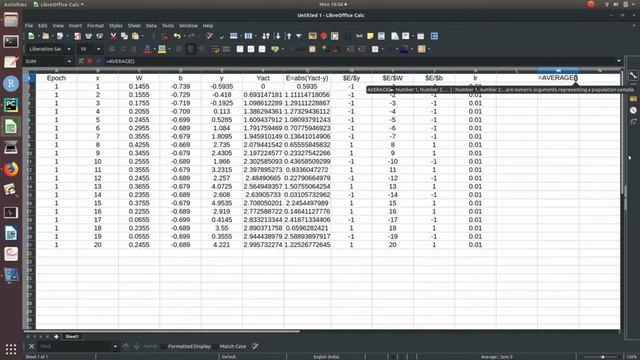The width and height of the screenshot is (640, 360).
Task: Select the Sheet1 tab
Action: pyautogui.click(x=72, y=337)
